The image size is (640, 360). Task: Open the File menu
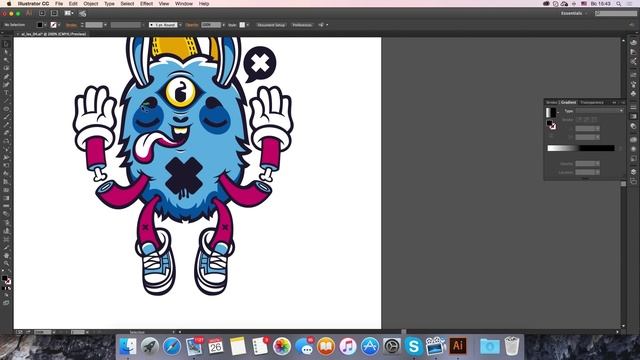pos(59,4)
